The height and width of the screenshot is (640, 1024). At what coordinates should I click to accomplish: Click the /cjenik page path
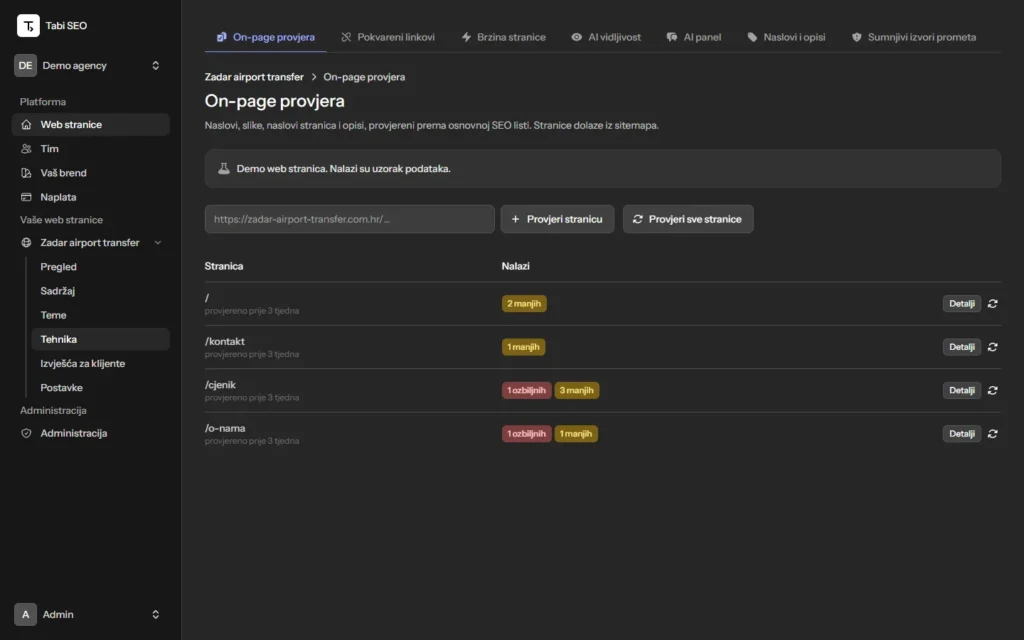pos(220,385)
